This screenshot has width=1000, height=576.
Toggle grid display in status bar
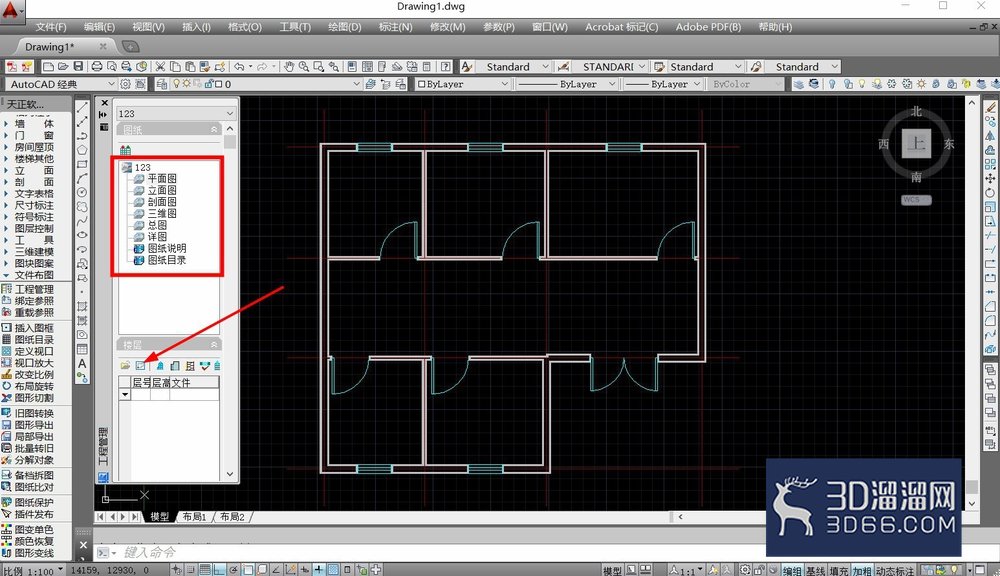click(x=205, y=570)
